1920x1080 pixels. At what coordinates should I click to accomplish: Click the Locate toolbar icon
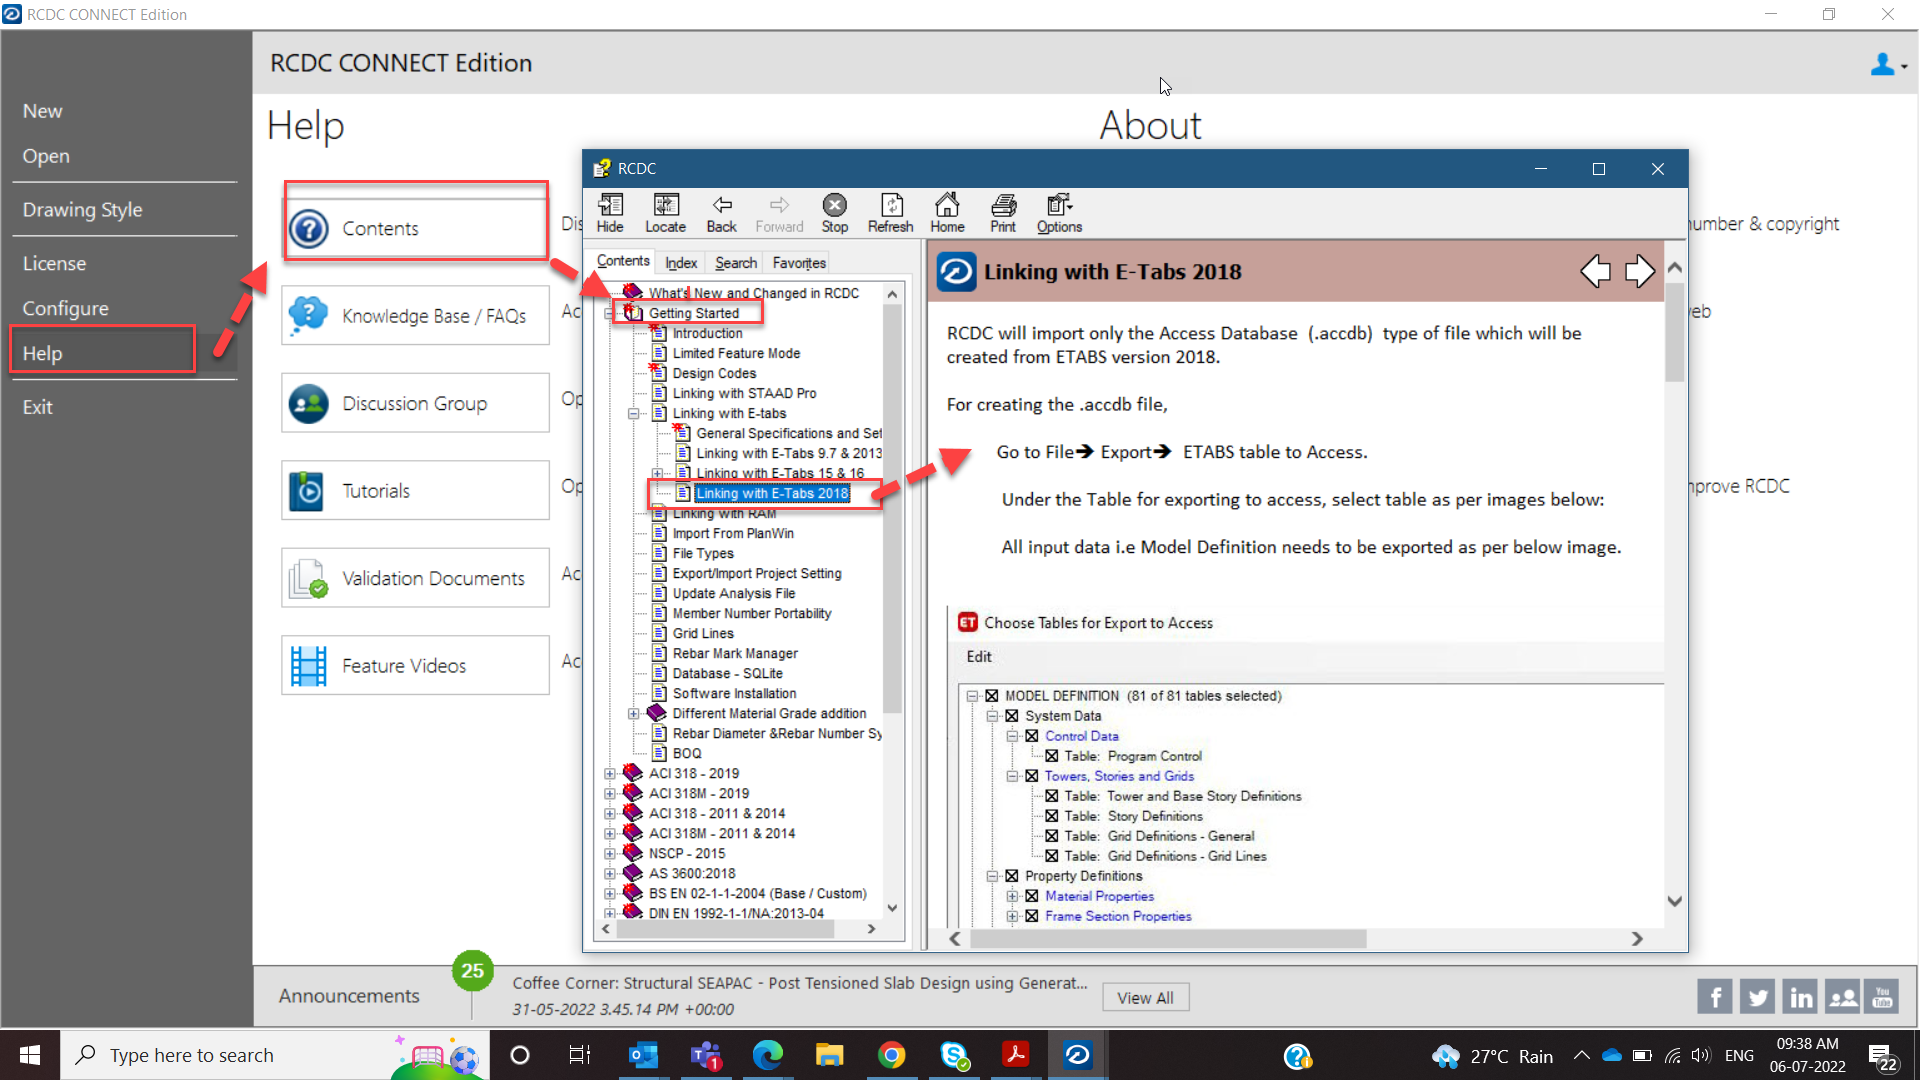pyautogui.click(x=665, y=213)
